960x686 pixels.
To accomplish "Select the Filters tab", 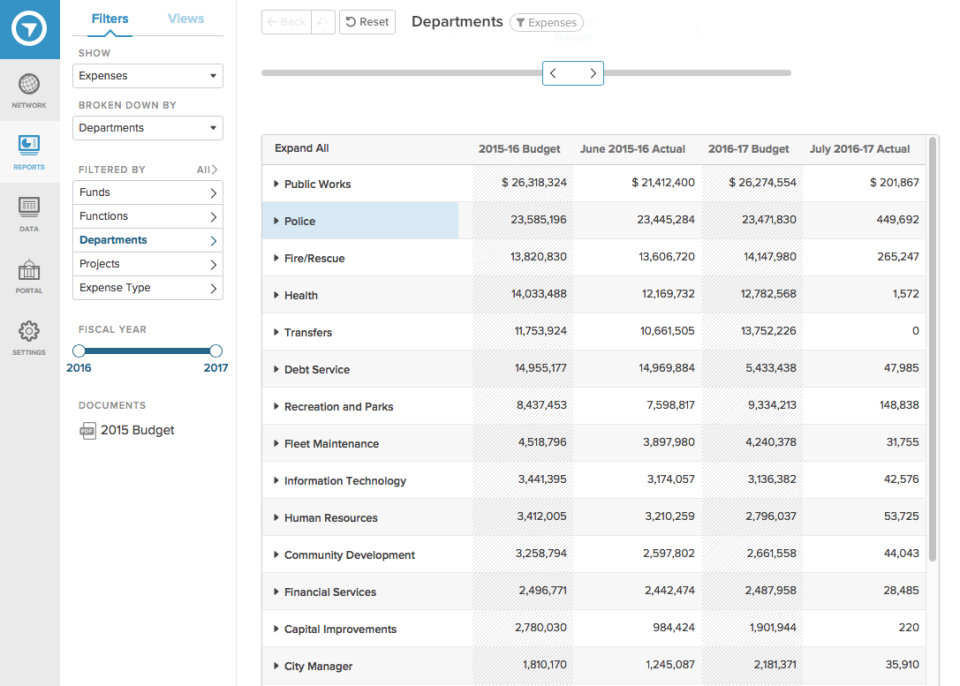I will coord(109,19).
